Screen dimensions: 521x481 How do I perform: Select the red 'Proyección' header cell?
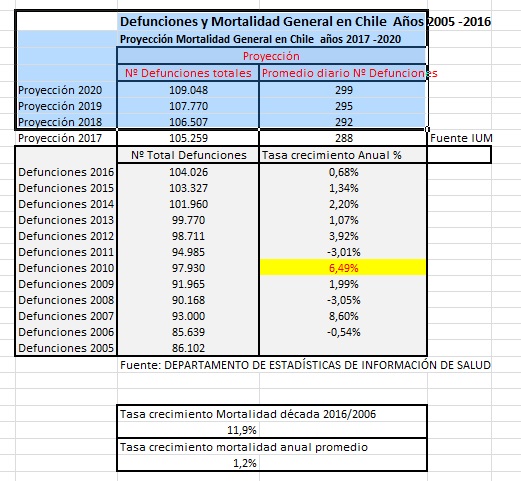point(271,56)
